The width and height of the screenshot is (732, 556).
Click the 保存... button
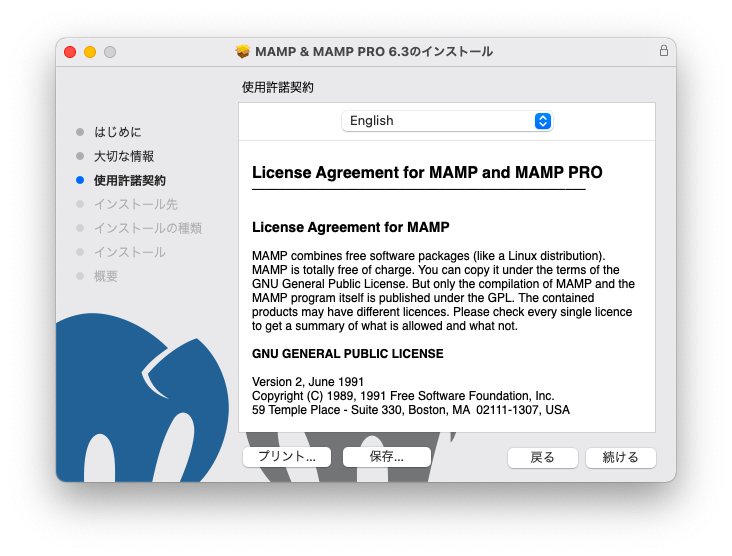387,457
